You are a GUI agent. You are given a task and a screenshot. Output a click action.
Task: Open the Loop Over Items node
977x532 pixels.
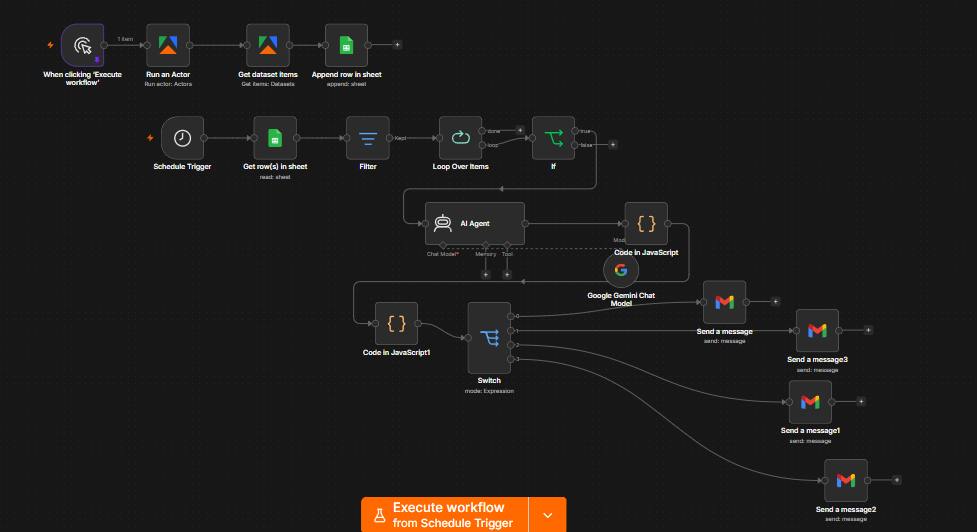coord(460,138)
